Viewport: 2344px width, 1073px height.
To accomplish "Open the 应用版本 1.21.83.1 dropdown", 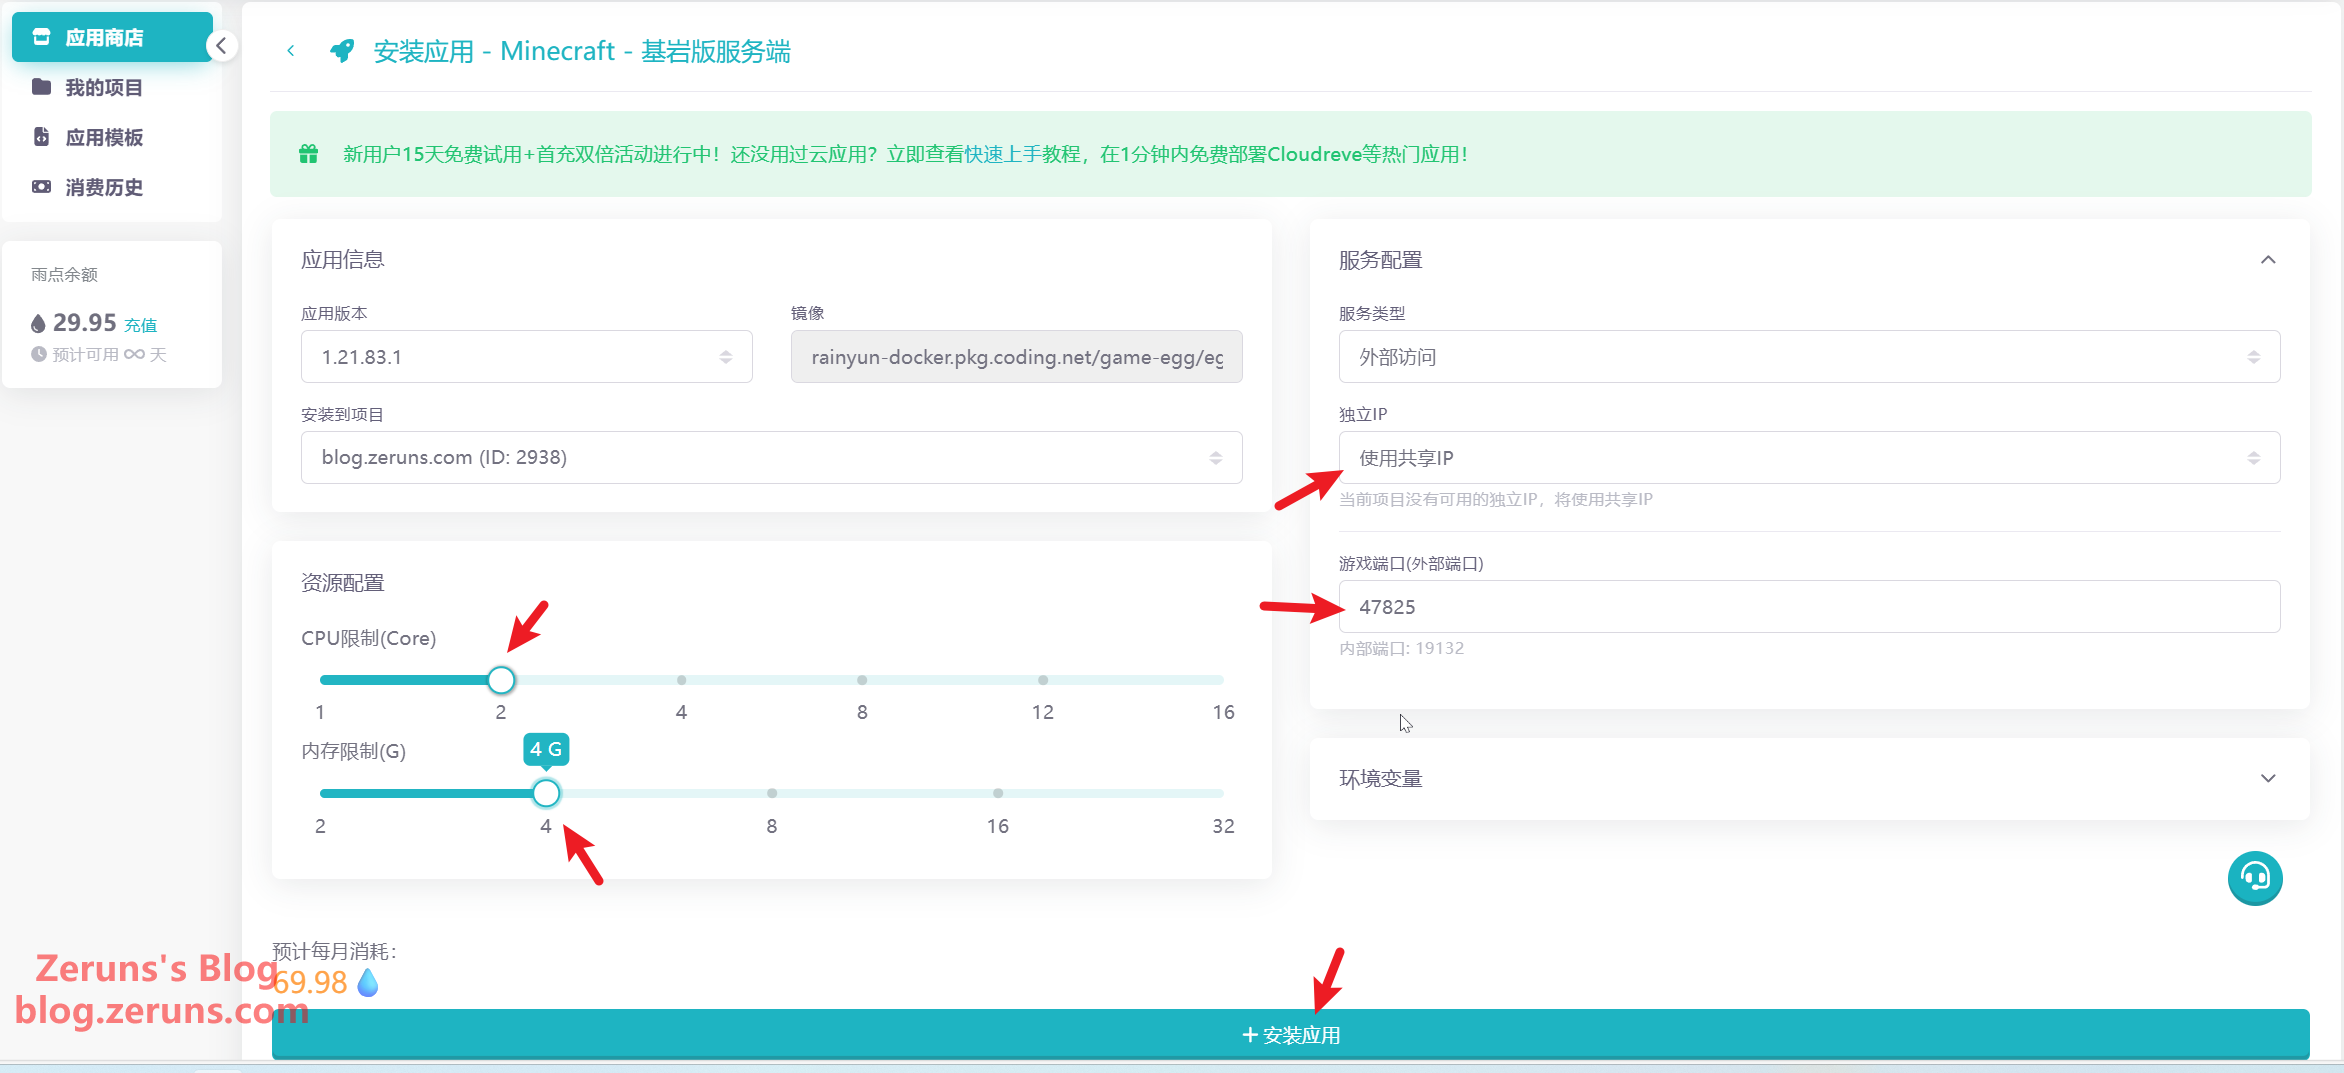I will click(526, 357).
